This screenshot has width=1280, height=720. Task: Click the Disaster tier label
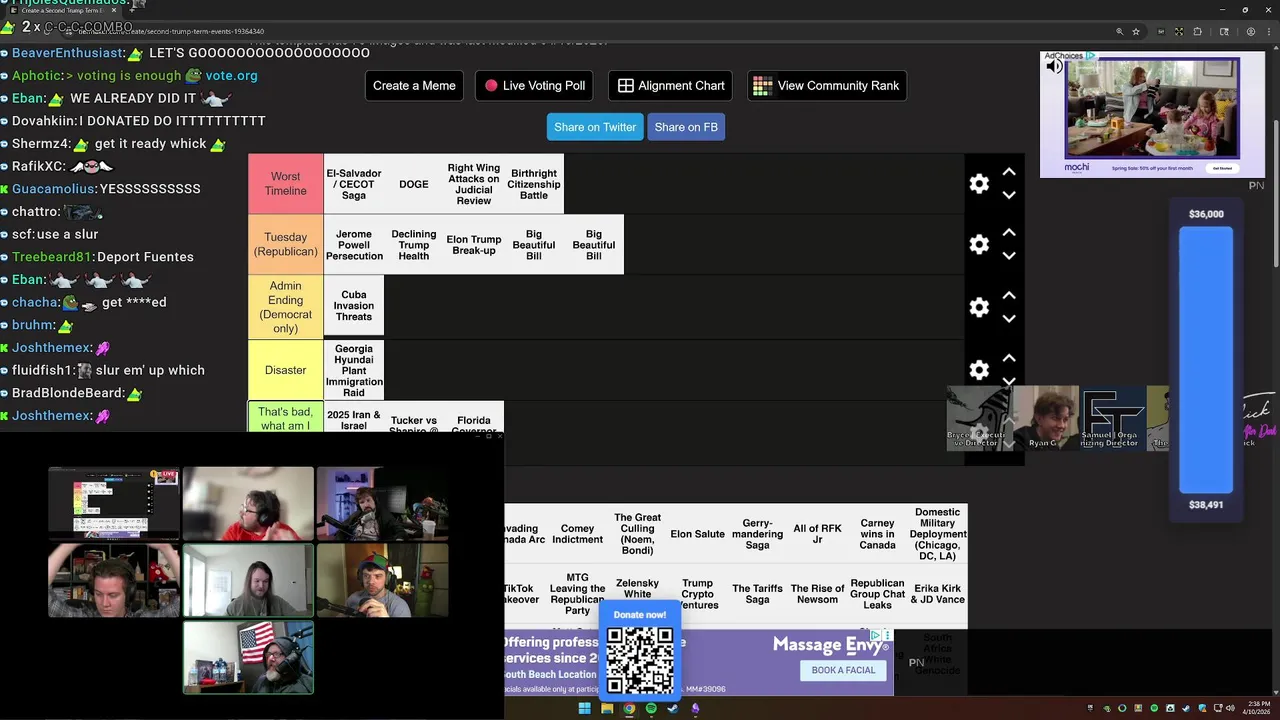[x=286, y=370]
